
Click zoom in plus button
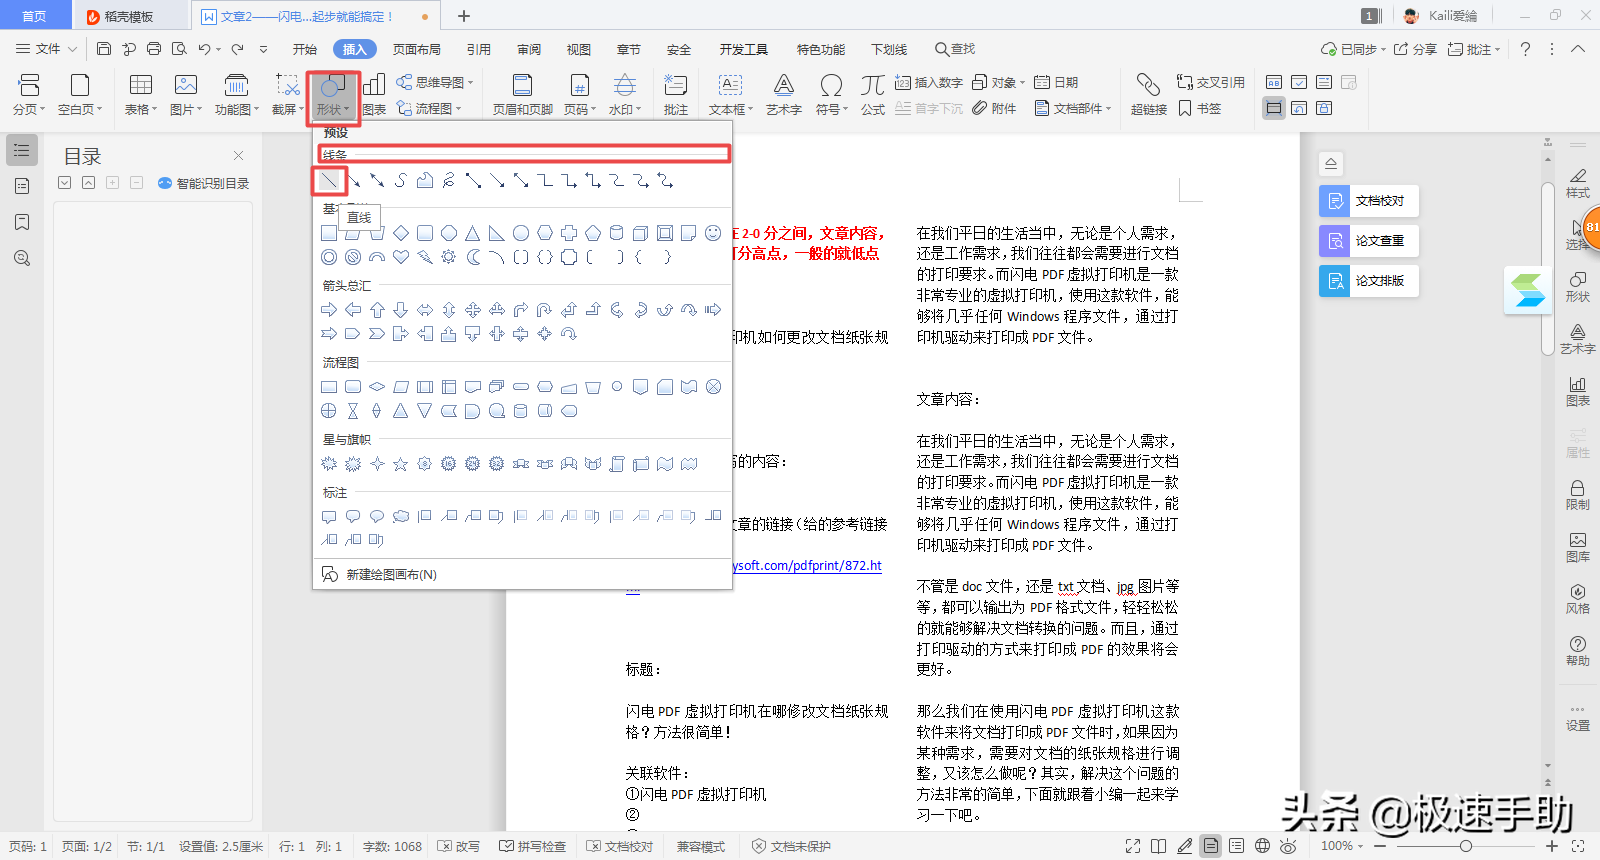point(1551,846)
